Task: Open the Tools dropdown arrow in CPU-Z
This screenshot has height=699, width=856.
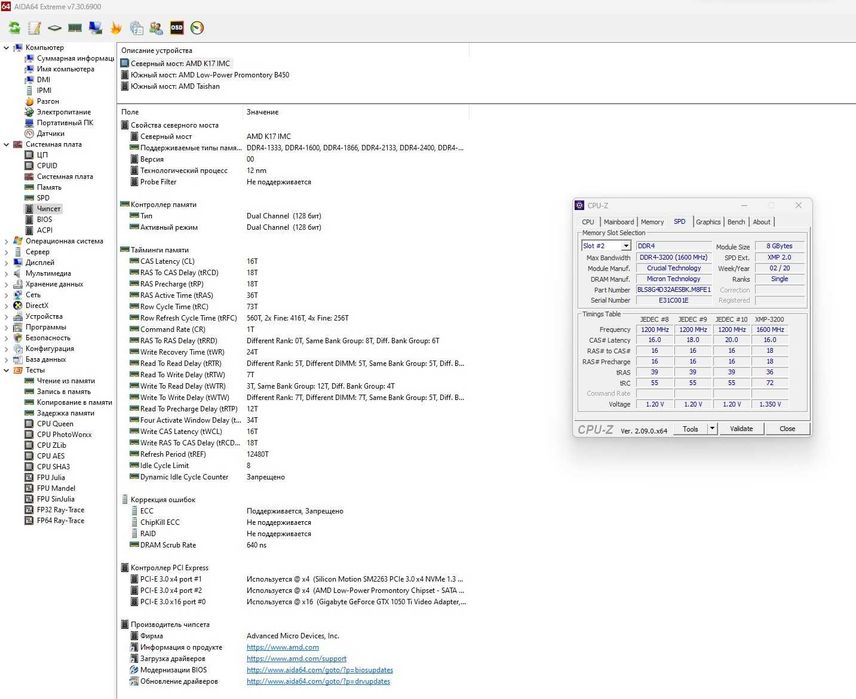Action: click(713, 428)
